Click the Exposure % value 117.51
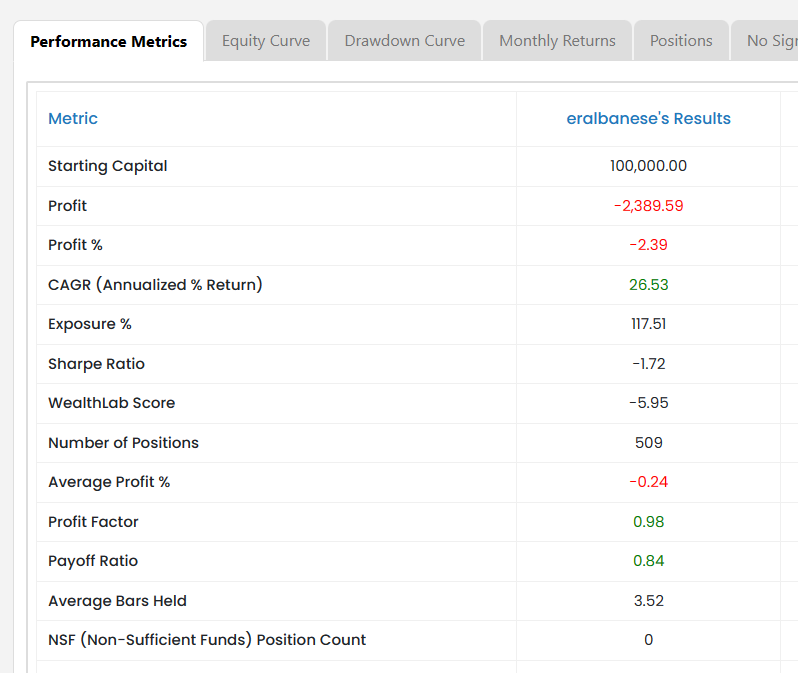 (x=648, y=324)
